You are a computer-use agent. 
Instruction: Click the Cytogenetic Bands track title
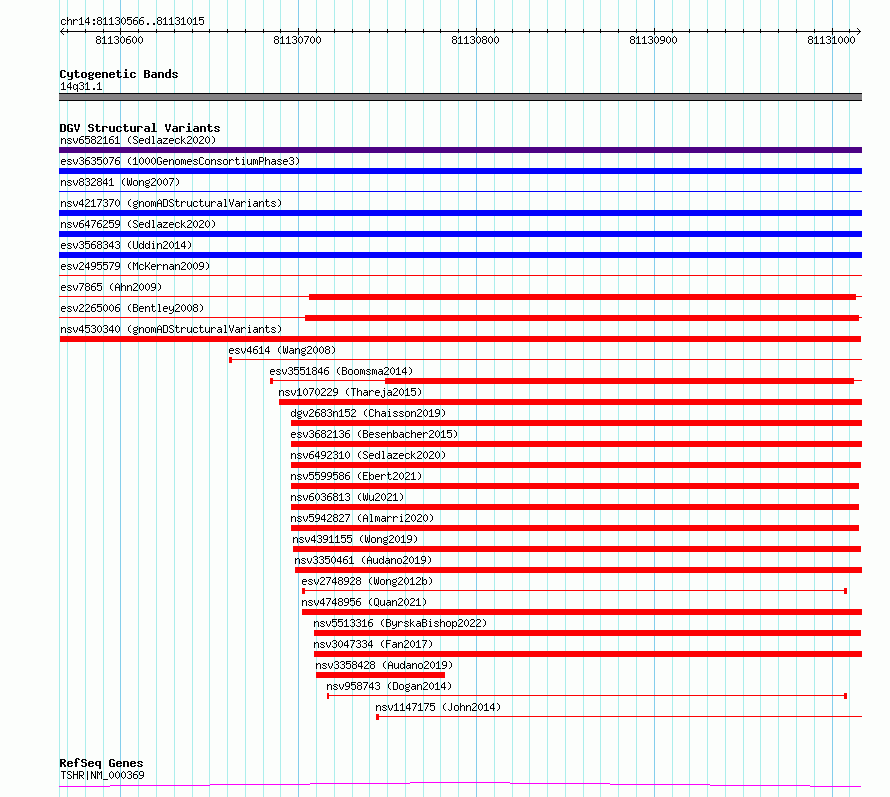point(119,74)
